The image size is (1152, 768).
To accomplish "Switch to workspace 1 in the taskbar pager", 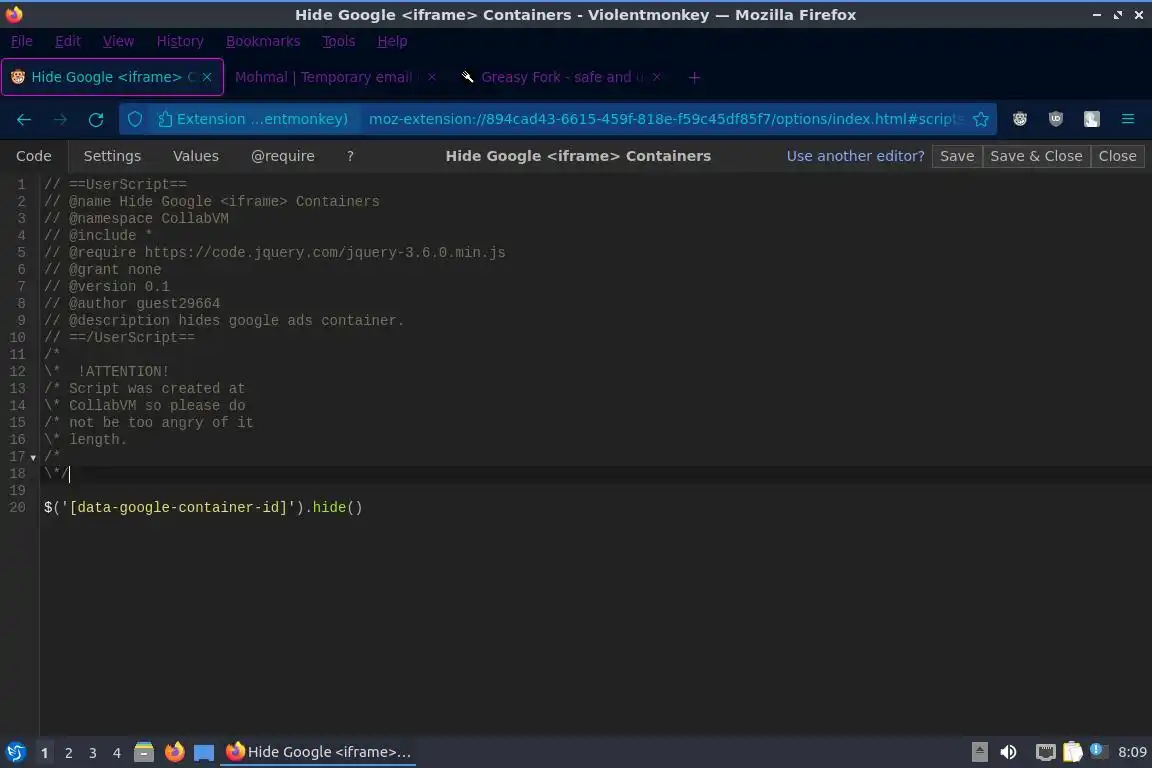I will [x=44, y=753].
